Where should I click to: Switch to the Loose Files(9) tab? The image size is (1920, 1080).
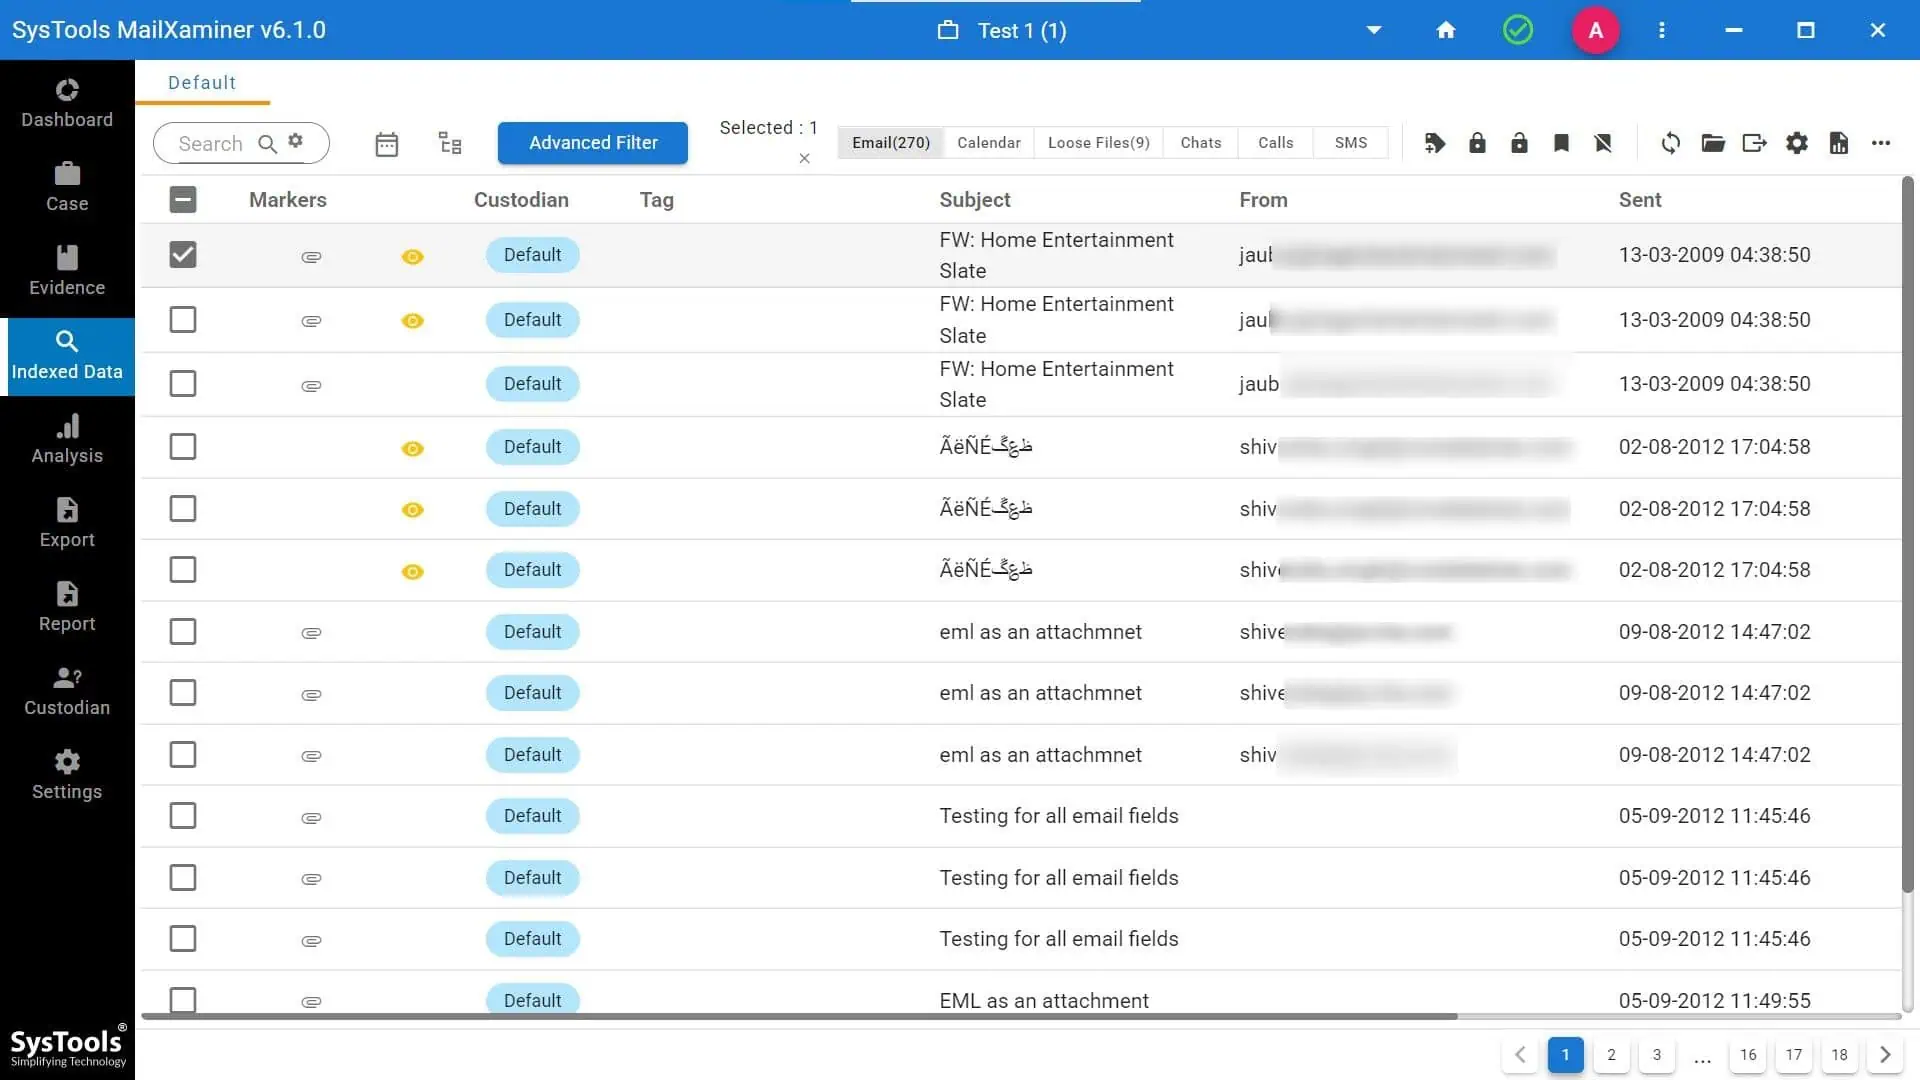[x=1099, y=143]
